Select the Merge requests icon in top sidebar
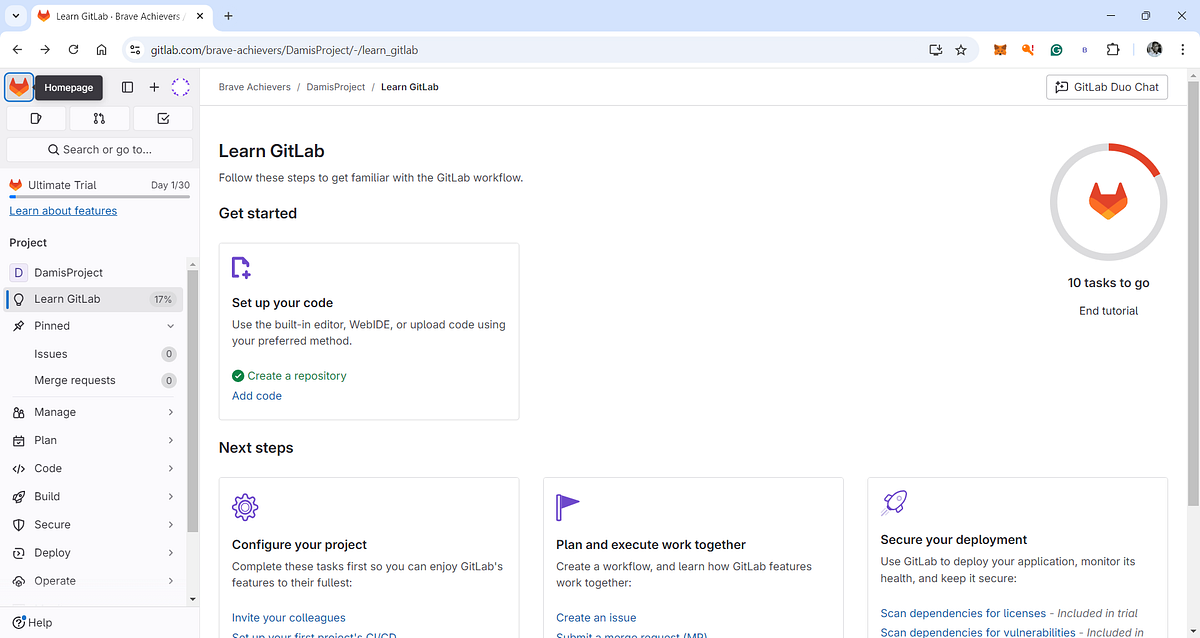This screenshot has height=638, width=1200. point(99,118)
